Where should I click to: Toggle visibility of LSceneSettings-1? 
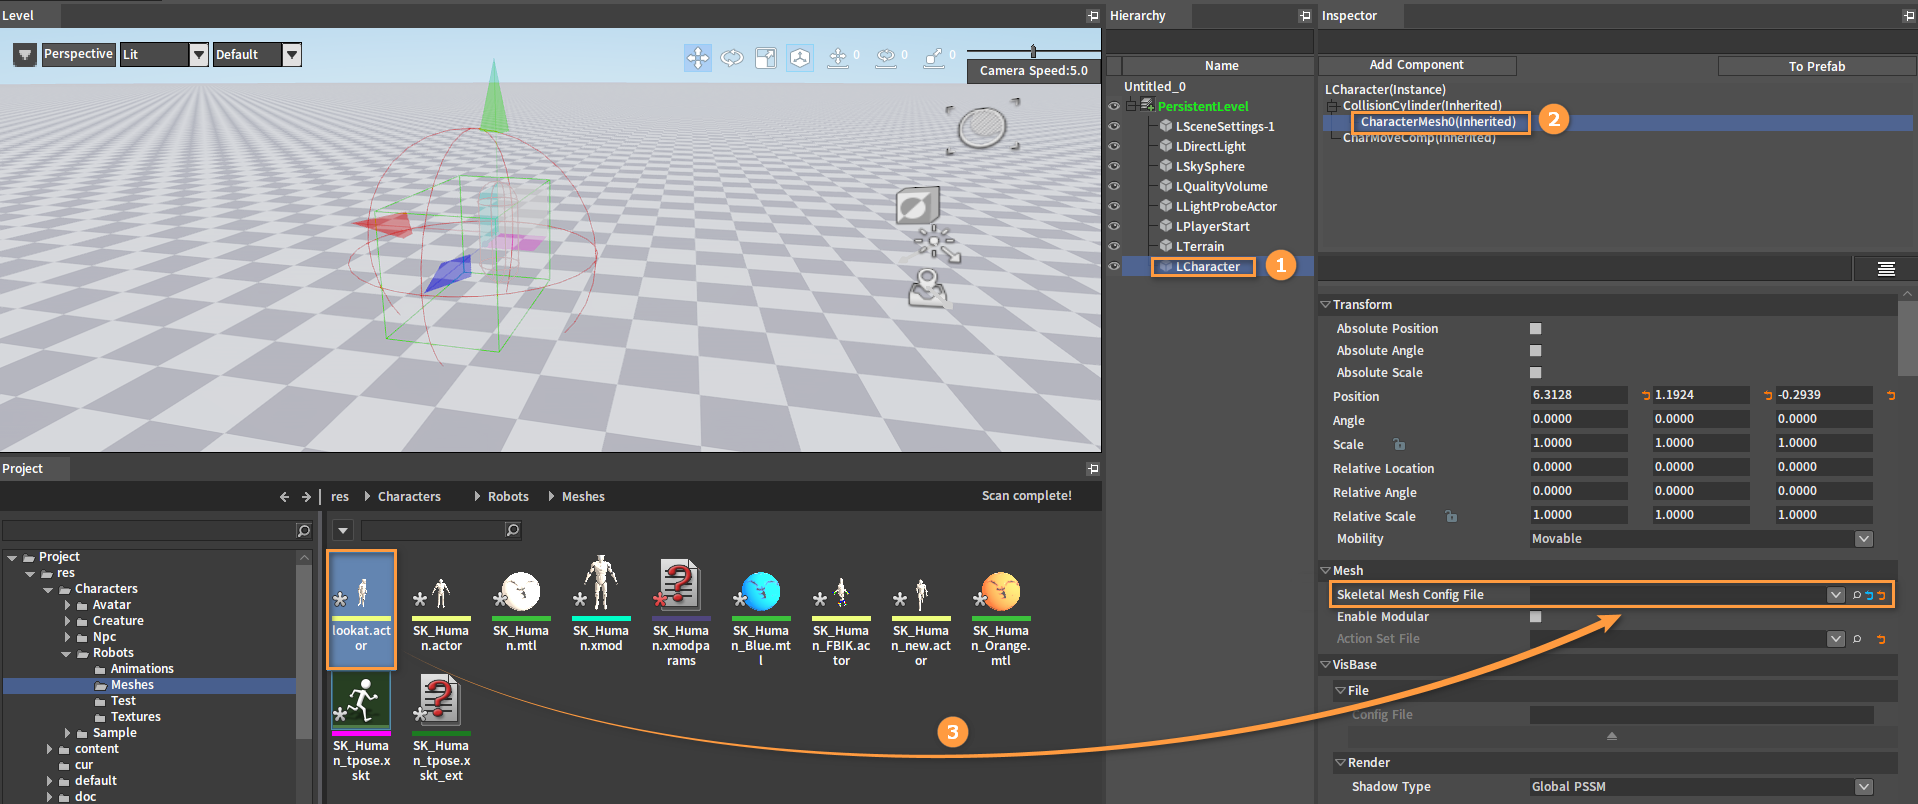point(1114,126)
